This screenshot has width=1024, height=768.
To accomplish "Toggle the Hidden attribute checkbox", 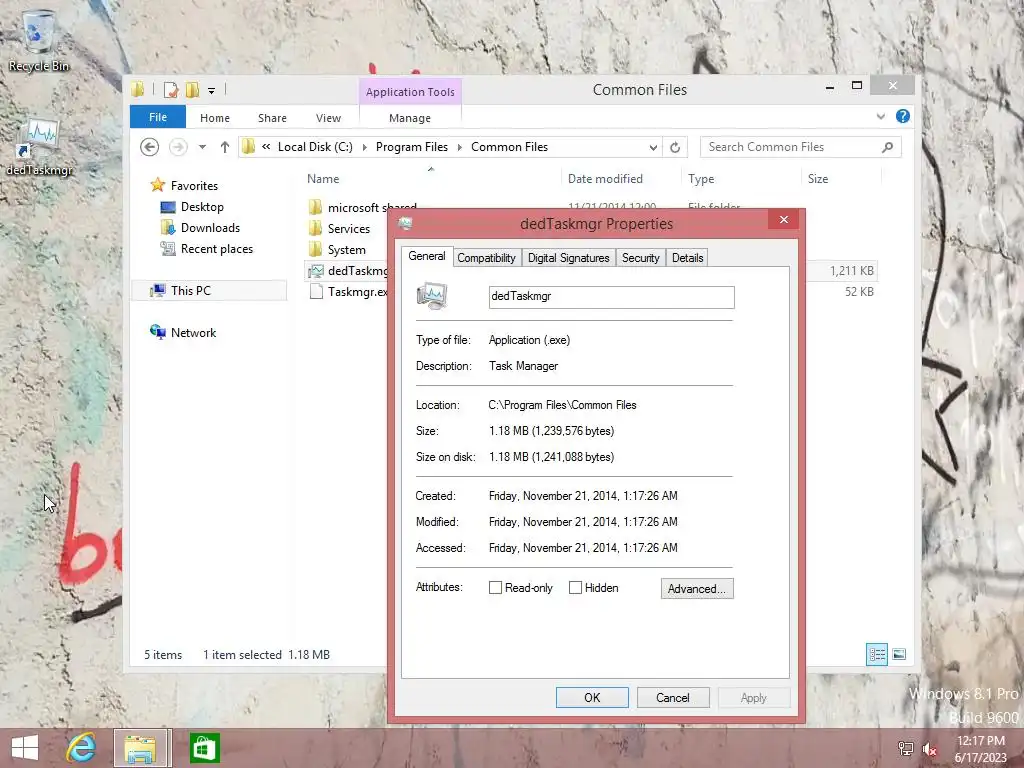I will tap(575, 588).
